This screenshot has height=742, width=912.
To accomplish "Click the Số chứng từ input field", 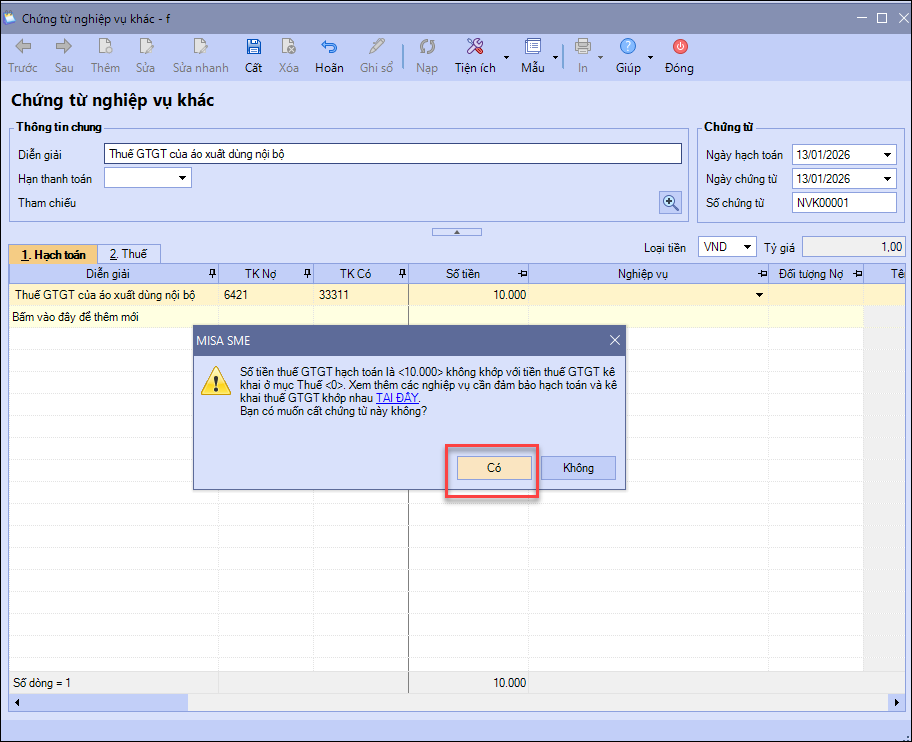I will pos(844,203).
